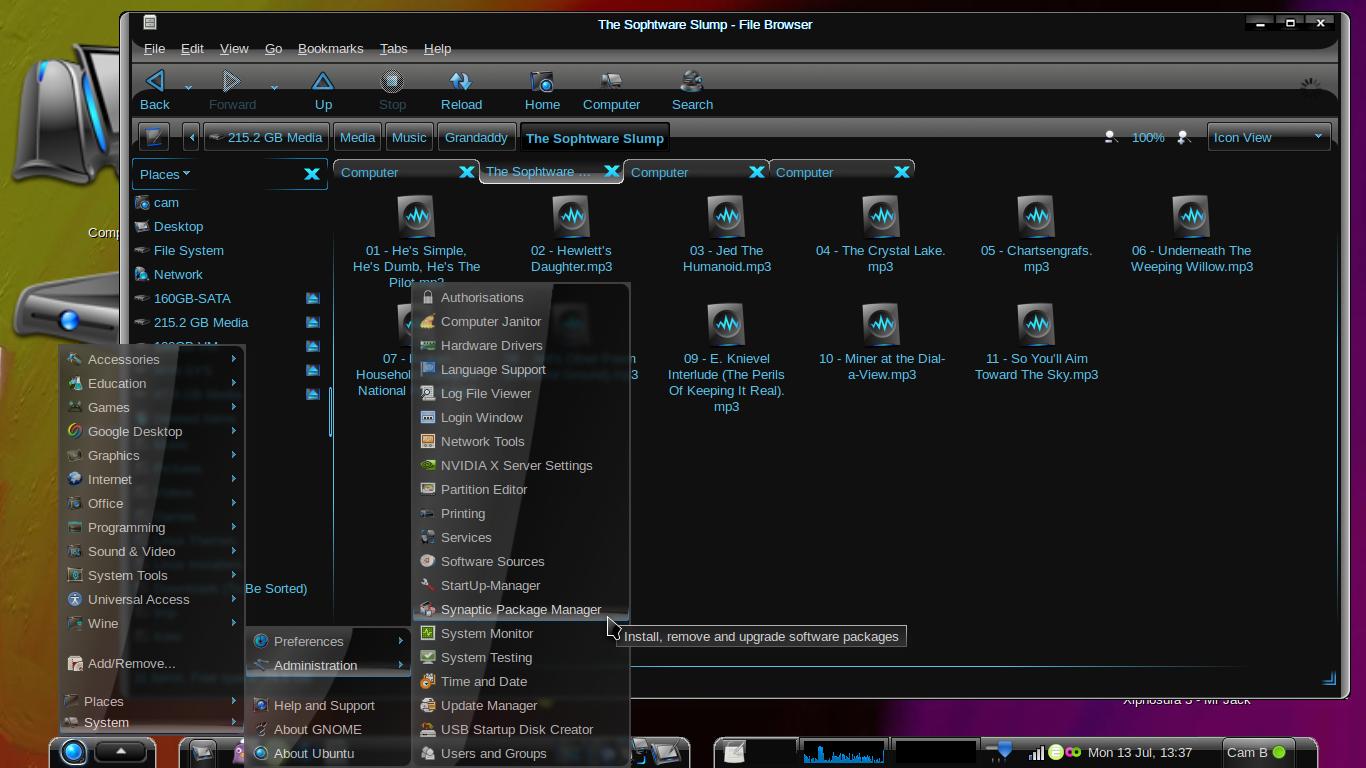Open Hardware Drivers menu entry
Image resolution: width=1366 pixels, height=768 pixels.
[520, 345]
